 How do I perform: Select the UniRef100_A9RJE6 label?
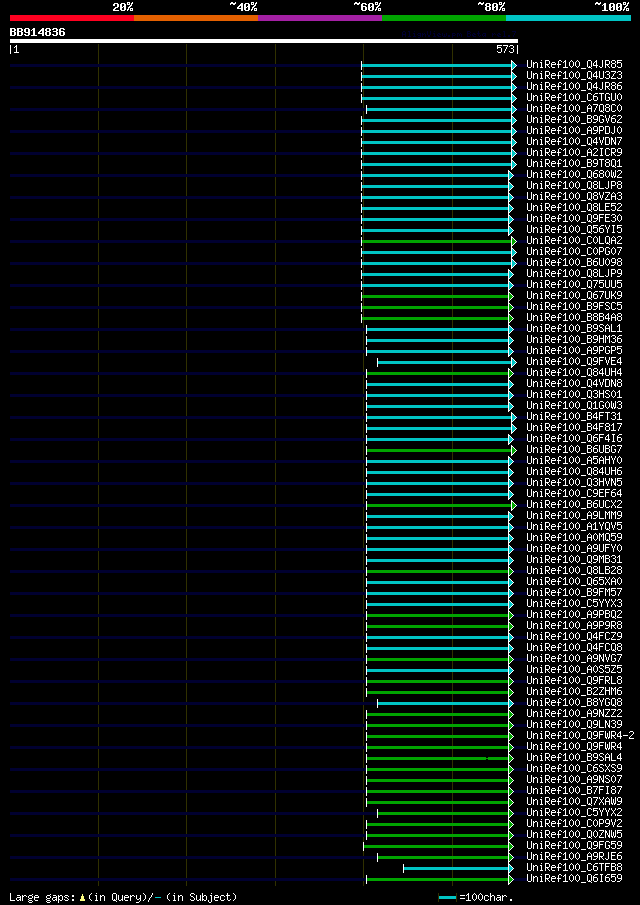pos(574,857)
